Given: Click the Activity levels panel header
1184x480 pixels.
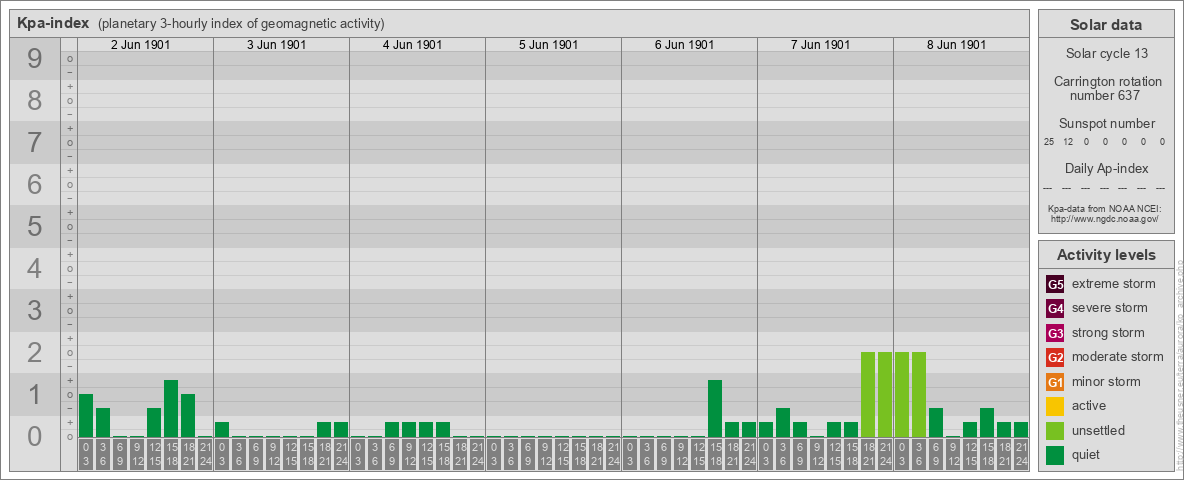Looking at the screenshot, I should pos(1106,255).
